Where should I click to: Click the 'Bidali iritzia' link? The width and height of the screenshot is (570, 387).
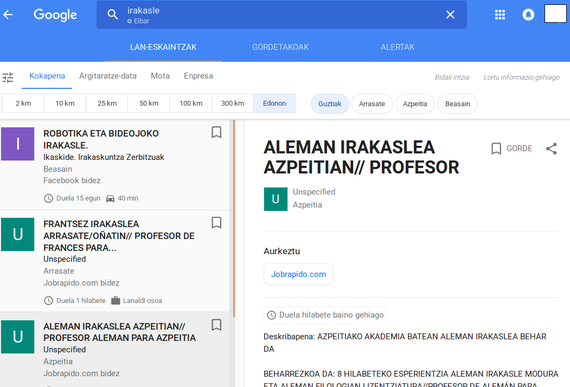click(x=452, y=77)
